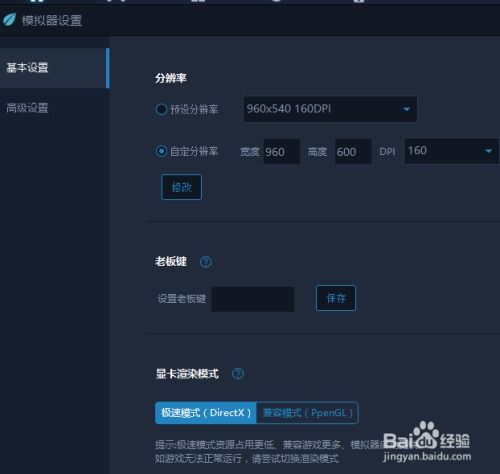
Task: Focus the 宽度 width field showing 960
Action: click(x=282, y=152)
